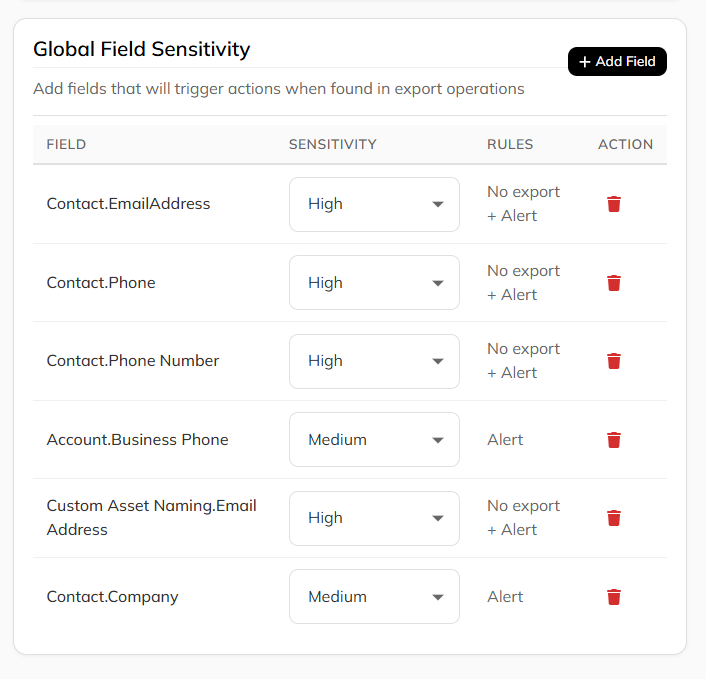The image size is (706, 679).
Task: Open sensitivity dropdown for Contact.Phone Number
Action: coord(374,361)
